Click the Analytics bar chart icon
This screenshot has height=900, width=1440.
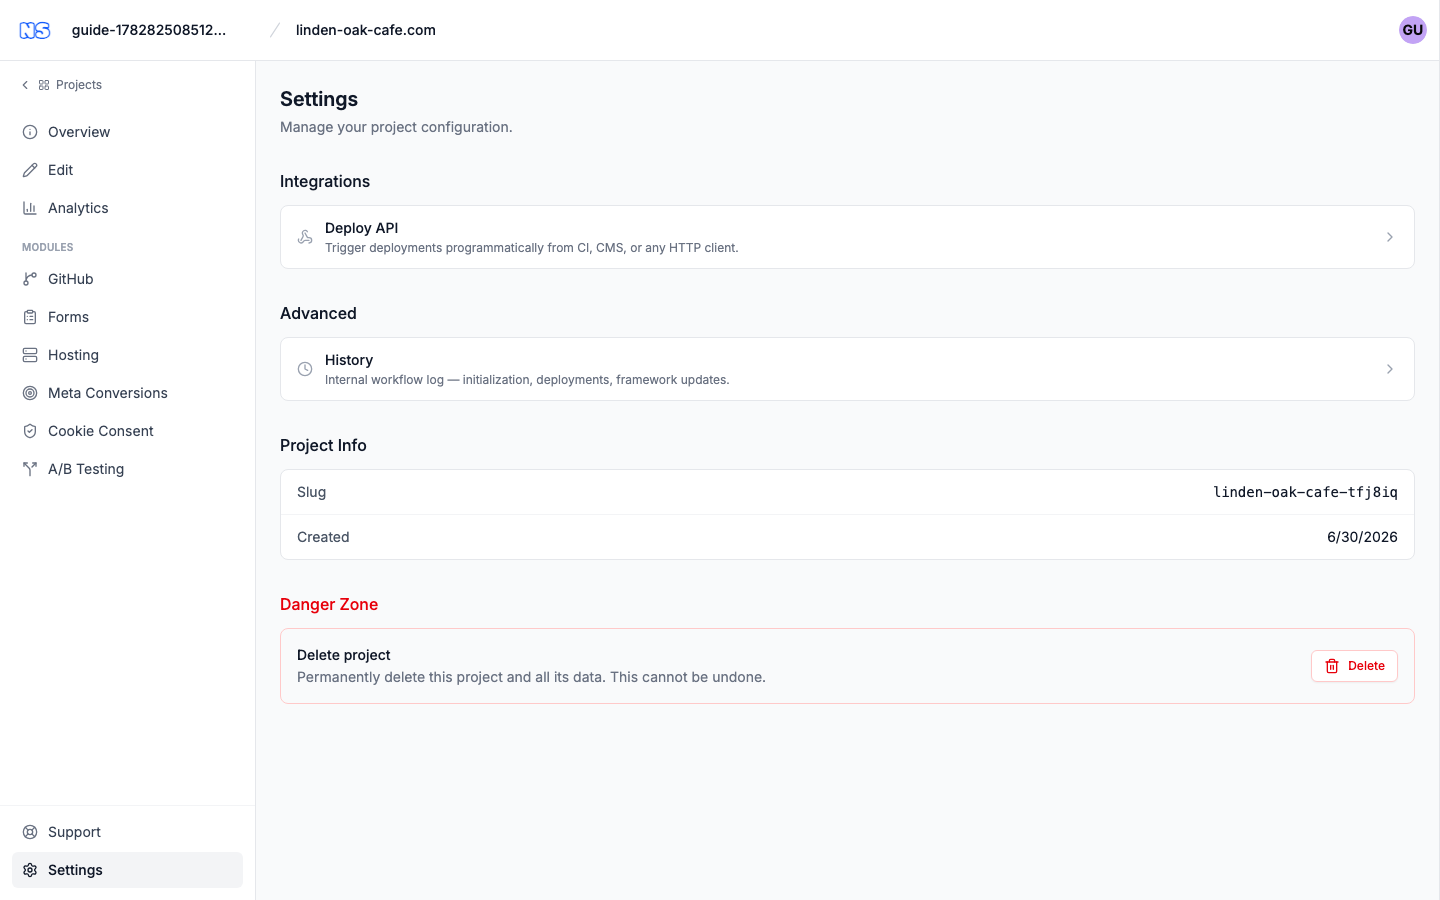30,208
